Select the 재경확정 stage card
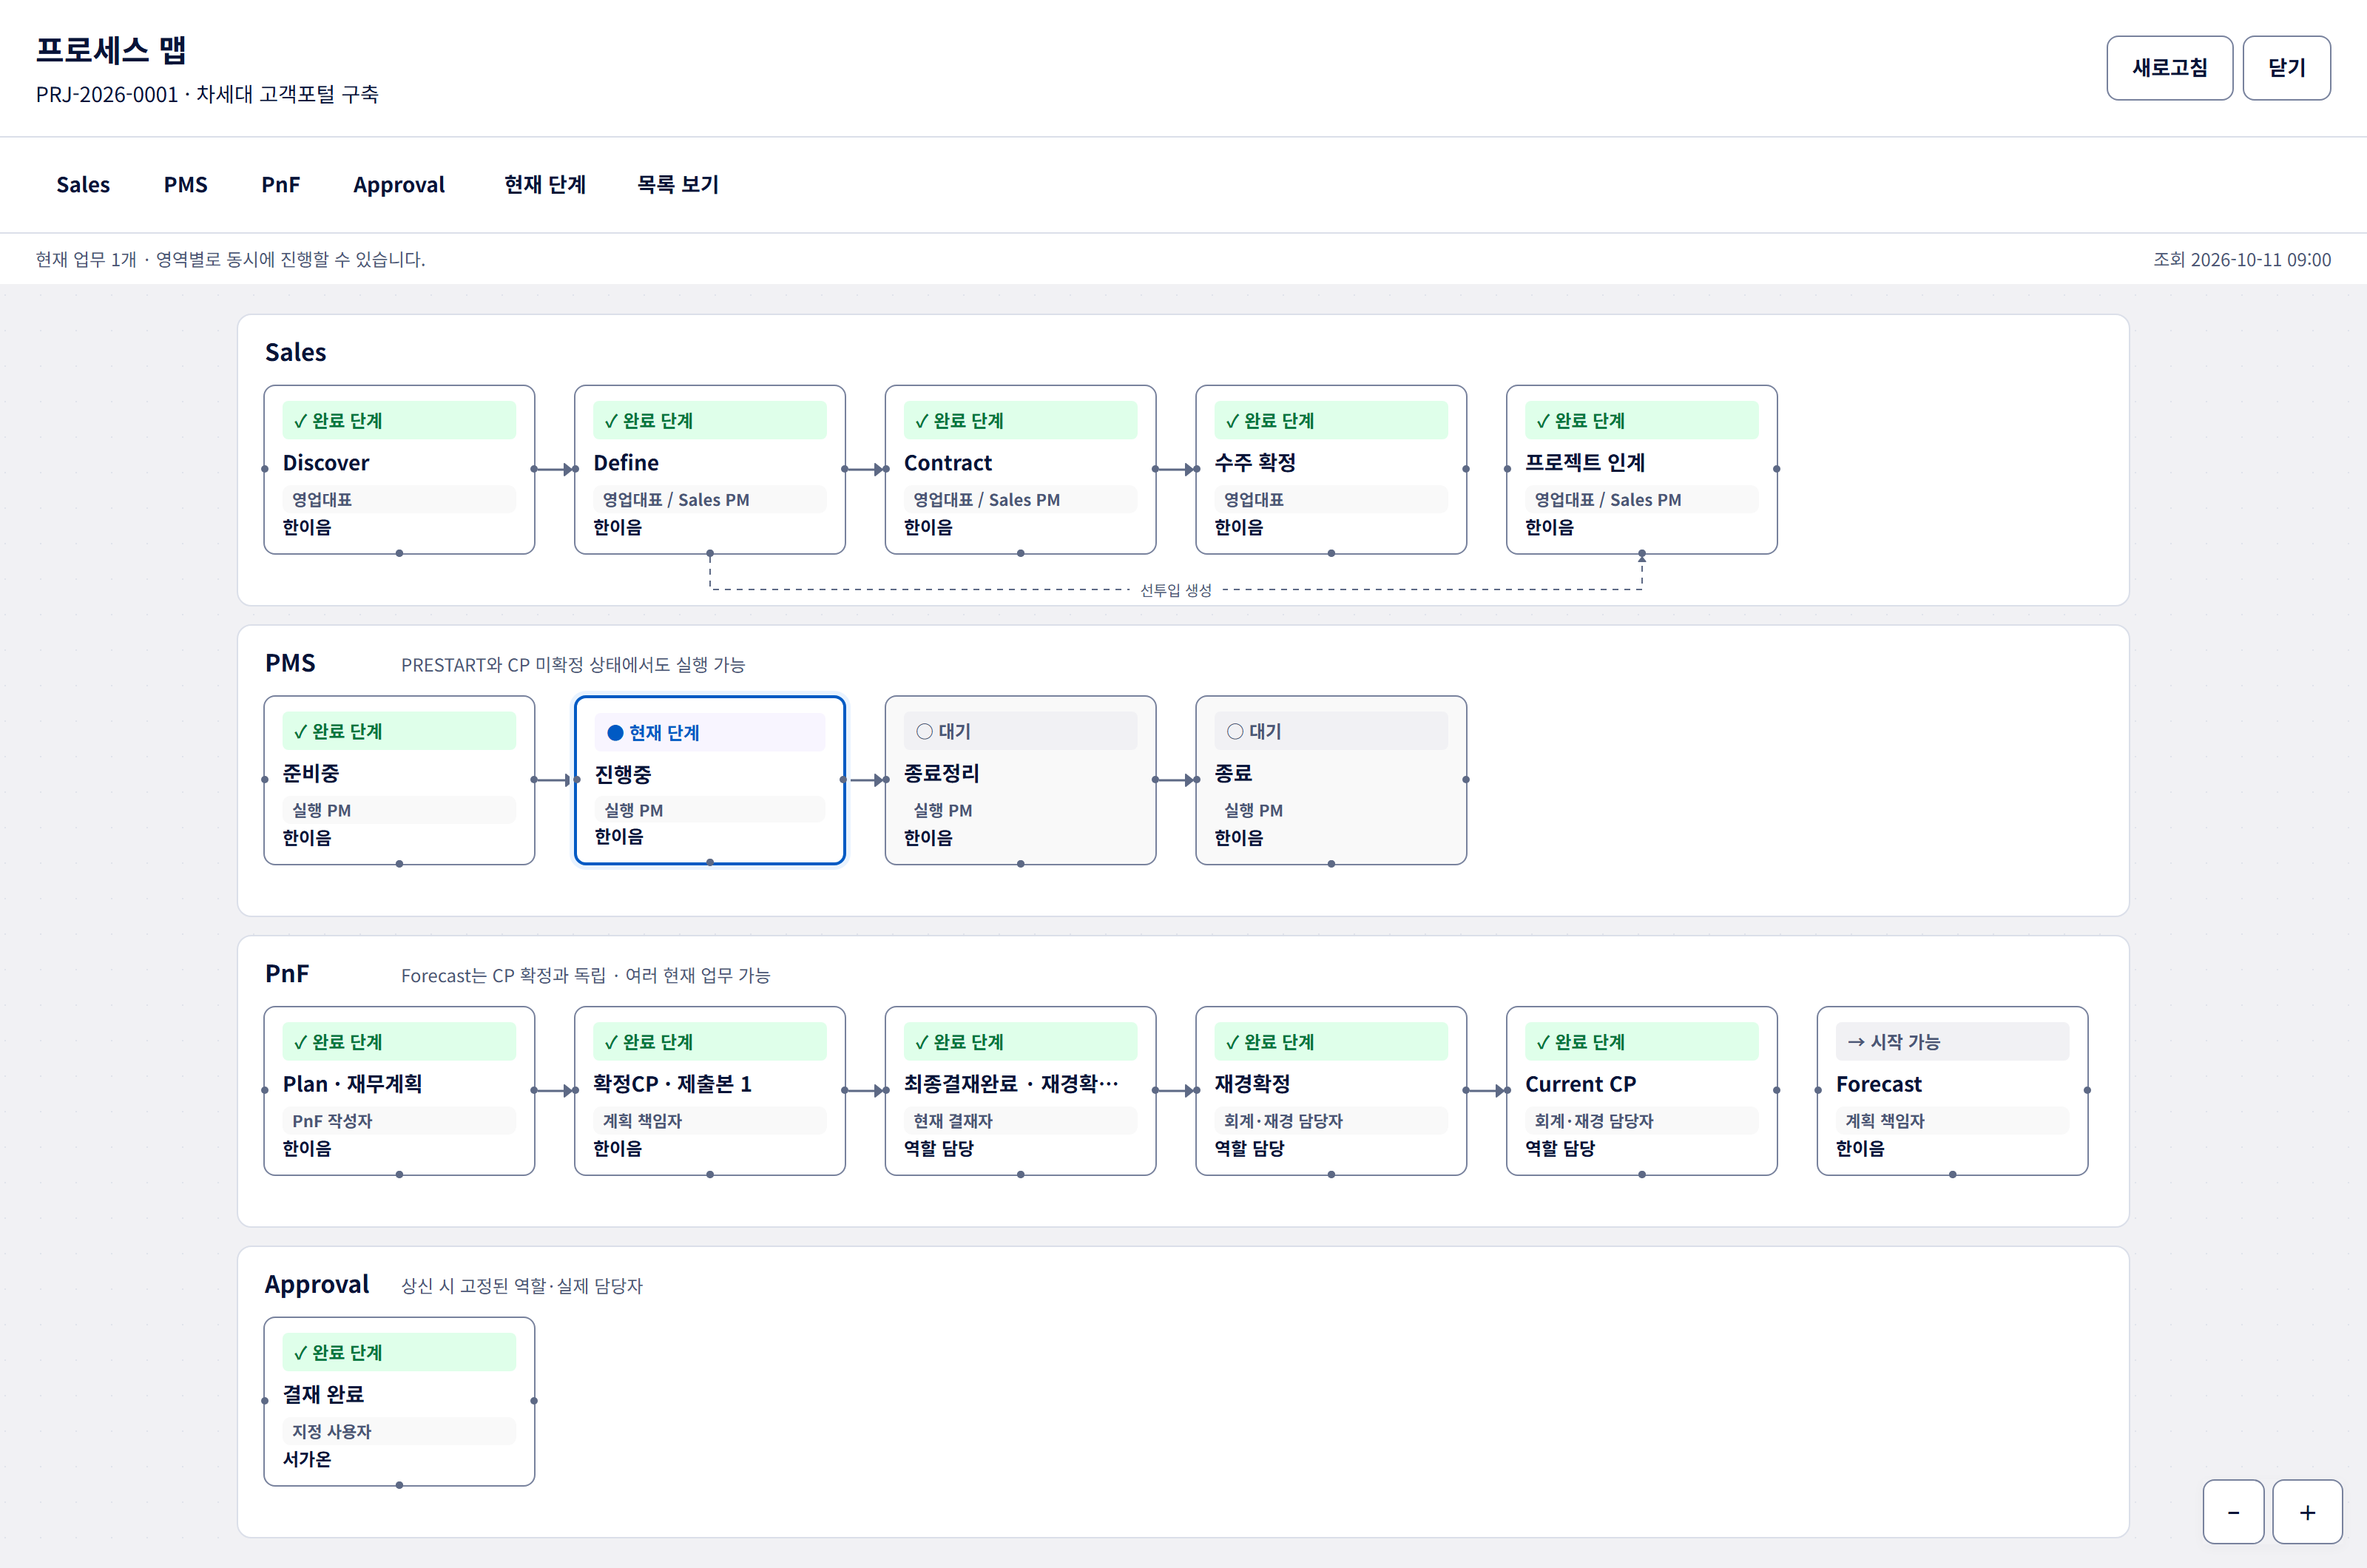Viewport: 2367px width, 1568px height. (1331, 1091)
